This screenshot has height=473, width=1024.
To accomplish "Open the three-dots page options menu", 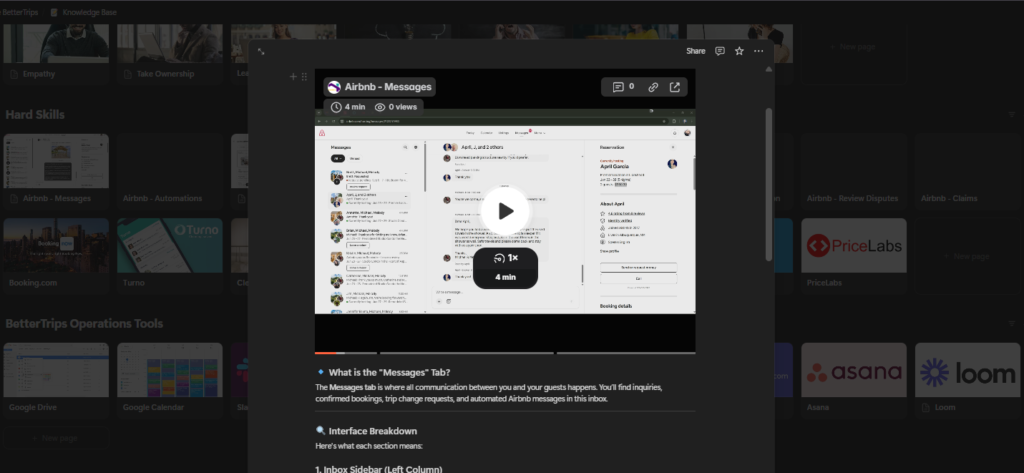I will click(759, 51).
